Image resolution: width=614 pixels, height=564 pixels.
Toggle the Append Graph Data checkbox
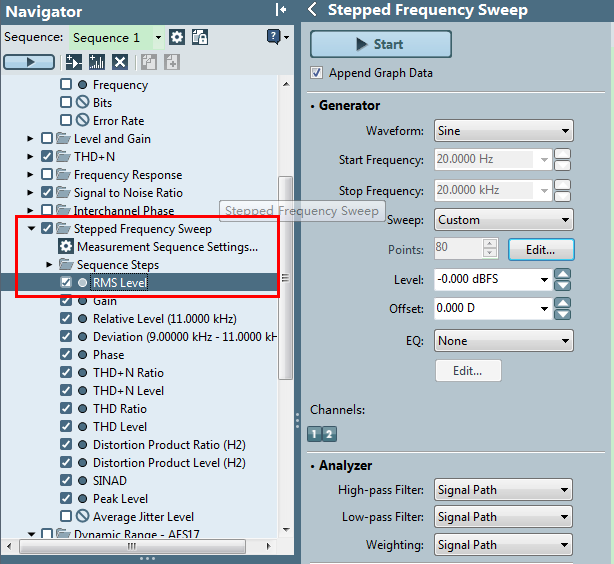click(316, 73)
